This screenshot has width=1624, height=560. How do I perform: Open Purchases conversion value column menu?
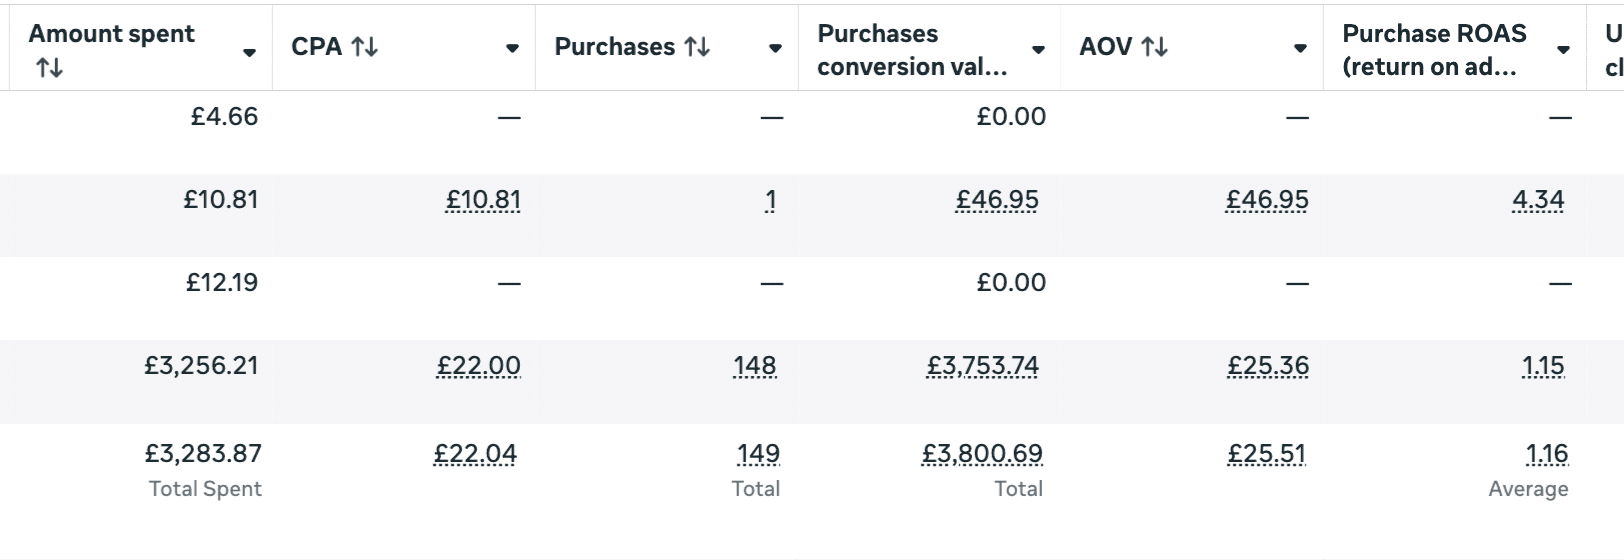coord(1038,49)
